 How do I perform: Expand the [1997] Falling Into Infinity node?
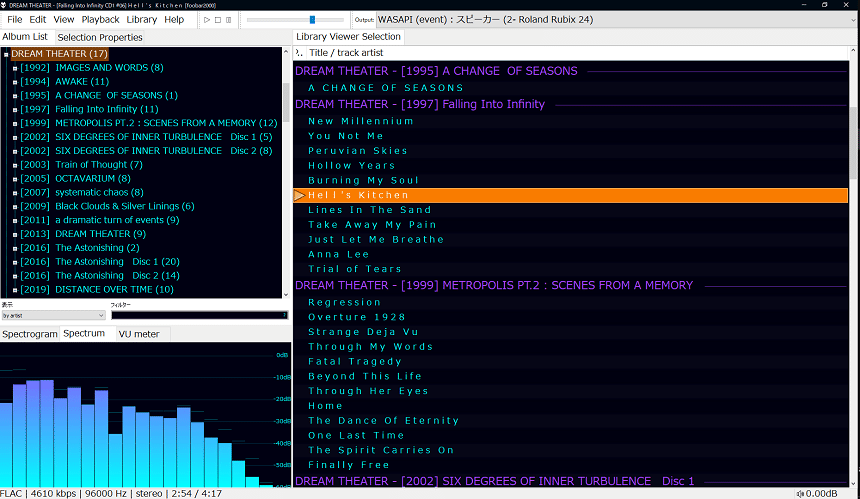click(15, 110)
